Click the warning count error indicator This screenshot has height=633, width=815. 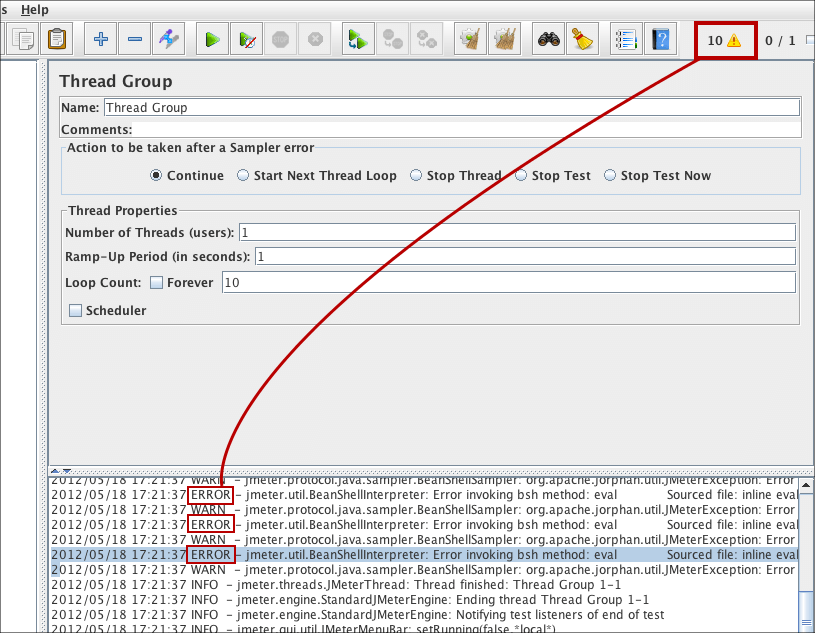725,41
